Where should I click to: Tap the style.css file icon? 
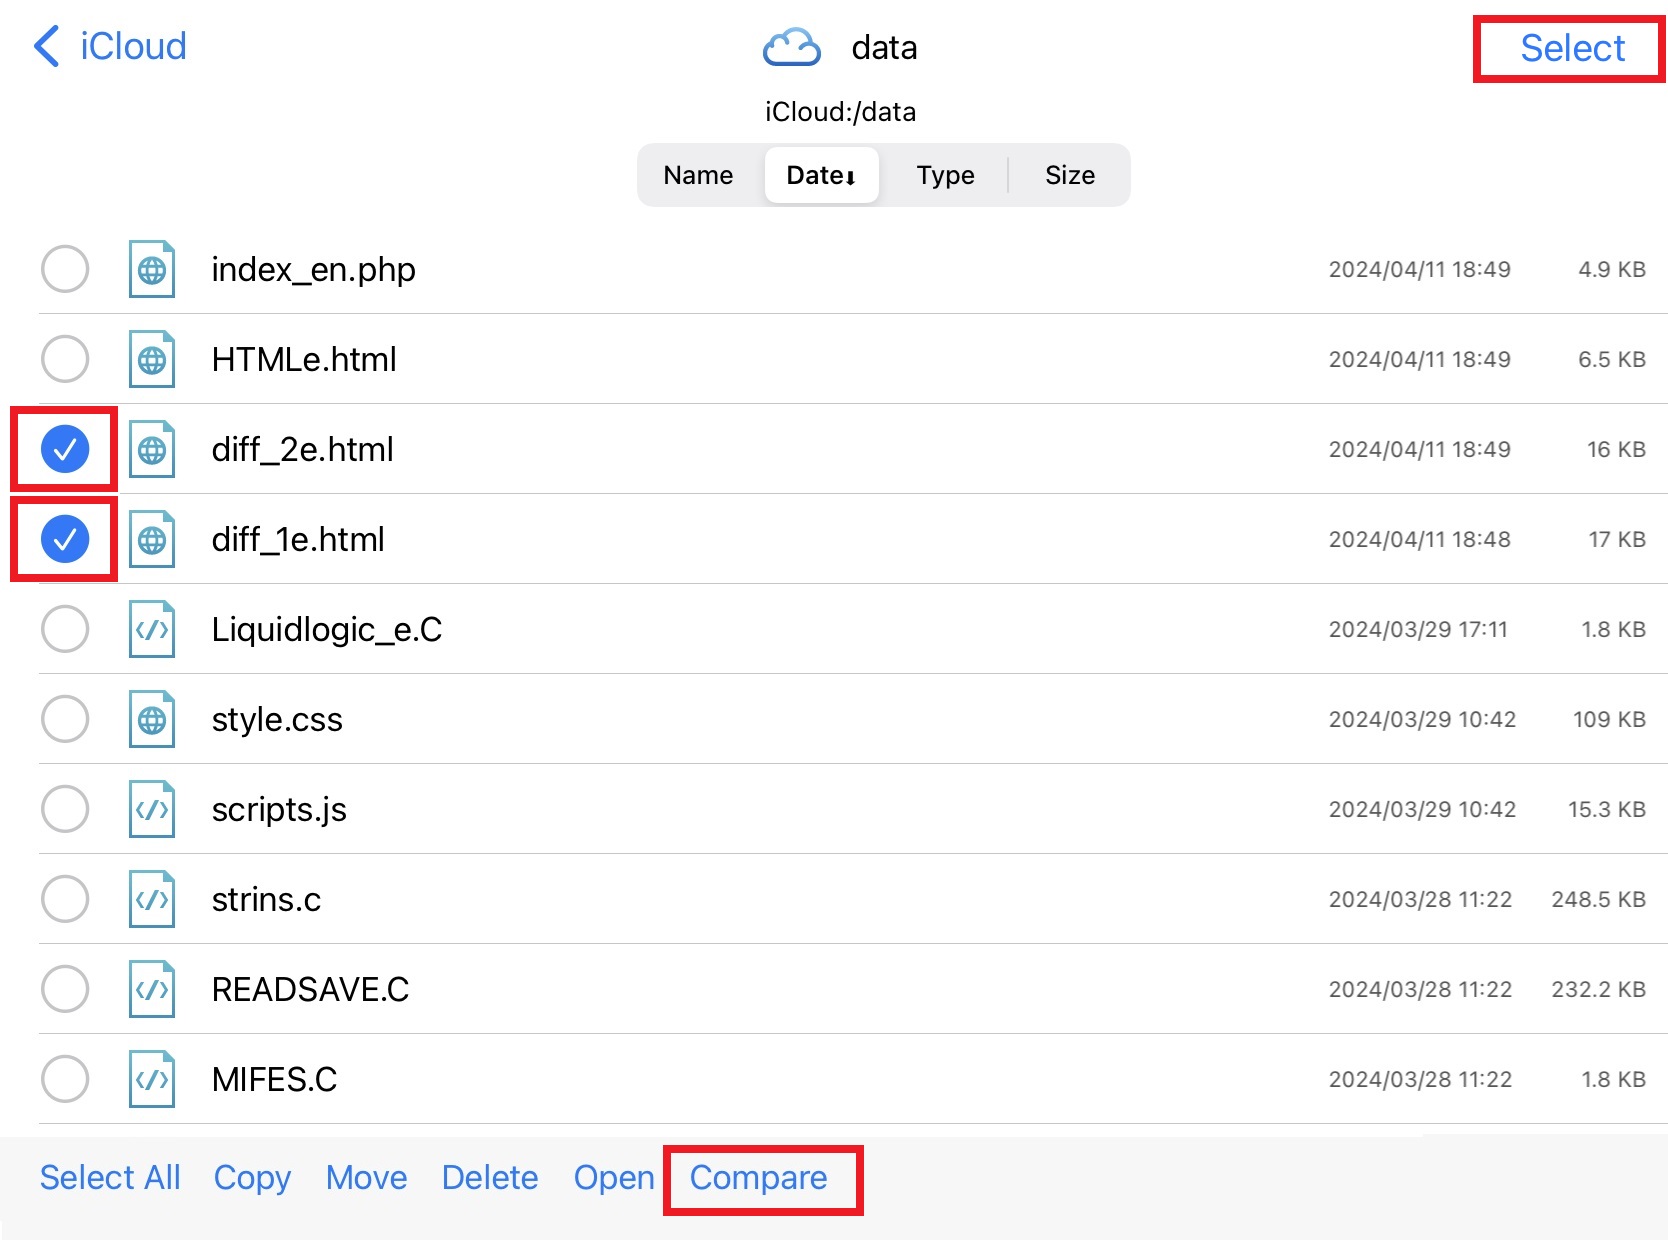pyautogui.click(x=152, y=719)
